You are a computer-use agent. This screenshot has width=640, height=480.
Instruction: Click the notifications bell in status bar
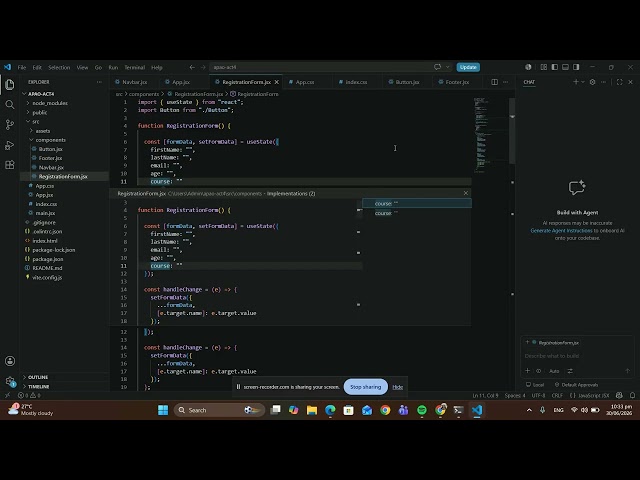[632, 395]
